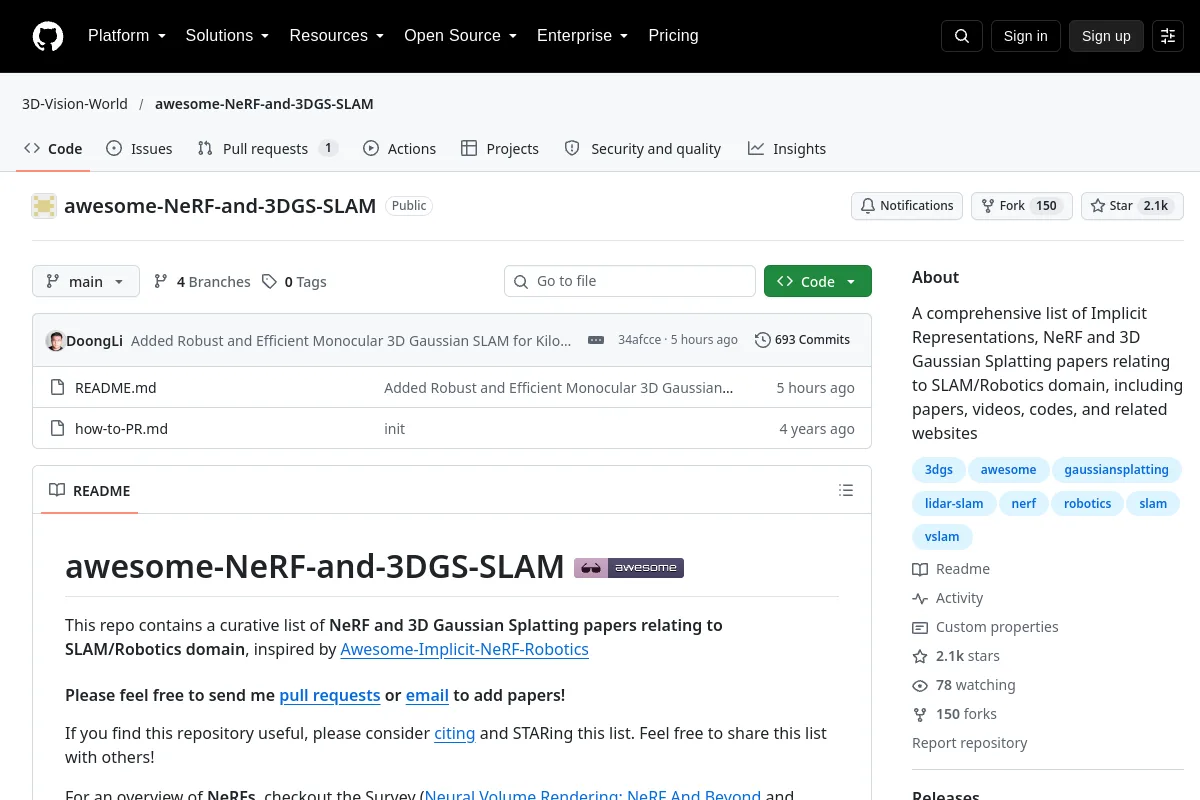1200x800 pixels.
Task: Open awesome-NeRF-and-3DGS-SLAM breadcrumb link
Action: [x=264, y=104]
